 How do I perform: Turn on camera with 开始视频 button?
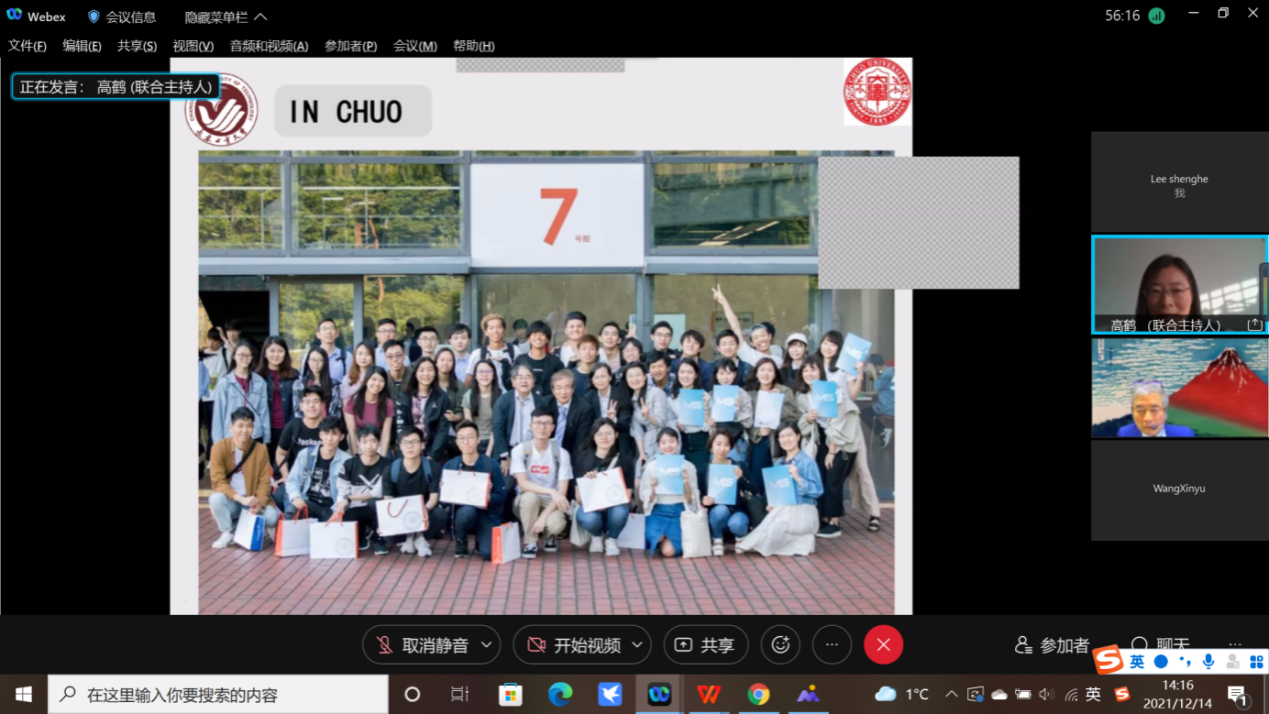coord(575,645)
